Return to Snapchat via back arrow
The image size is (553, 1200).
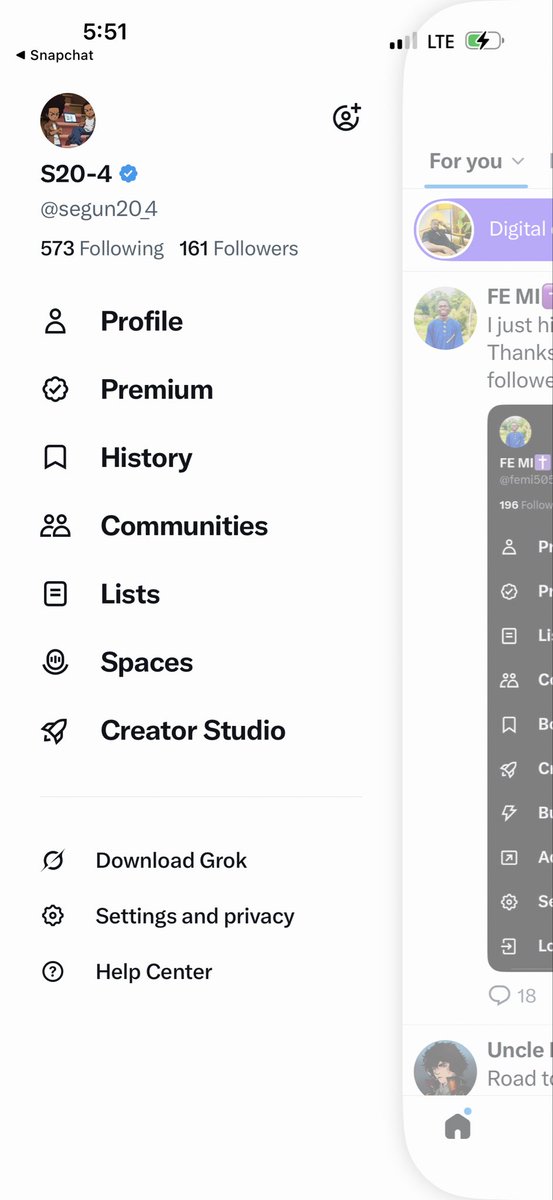55,56
